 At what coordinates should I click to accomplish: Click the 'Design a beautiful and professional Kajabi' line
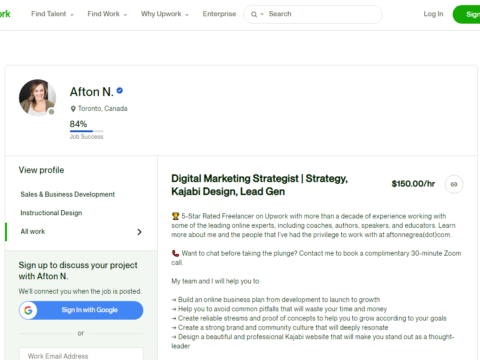pyautogui.click(x=313, y=341)
